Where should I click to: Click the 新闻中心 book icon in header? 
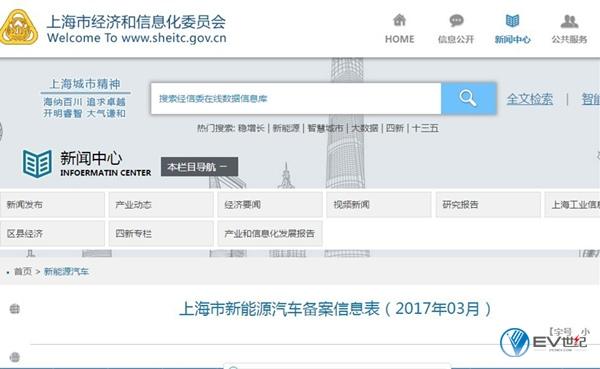coord(512,21)
